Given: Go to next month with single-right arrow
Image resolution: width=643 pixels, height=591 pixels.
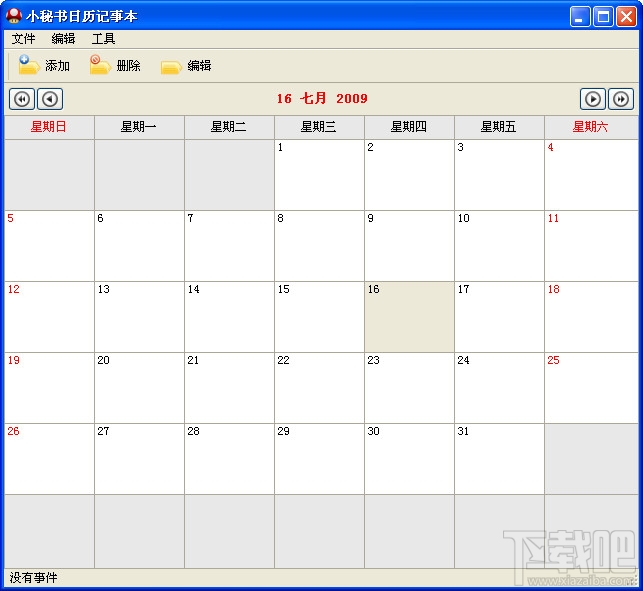Looking at the screenshot, I should [593, 99].
